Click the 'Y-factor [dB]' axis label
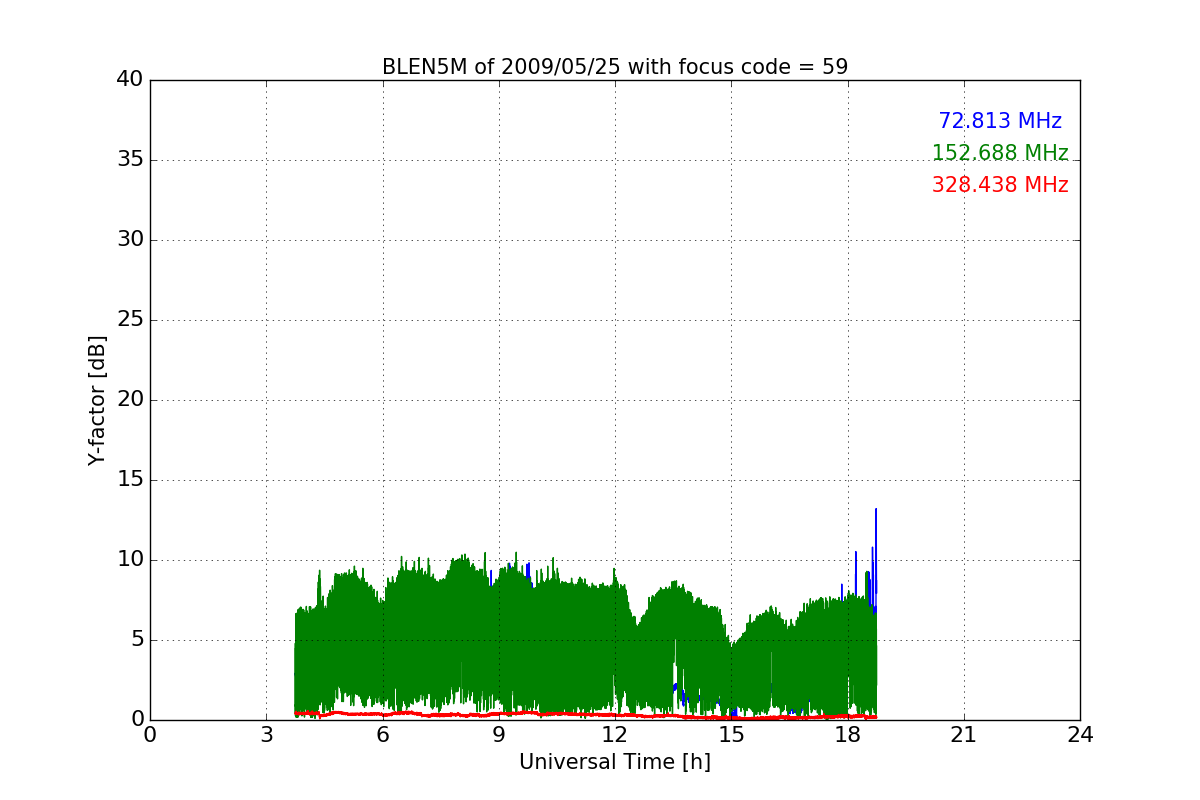Image resolution: width=1200 pixels, height=800 pixels. click(x=97, y=400)
